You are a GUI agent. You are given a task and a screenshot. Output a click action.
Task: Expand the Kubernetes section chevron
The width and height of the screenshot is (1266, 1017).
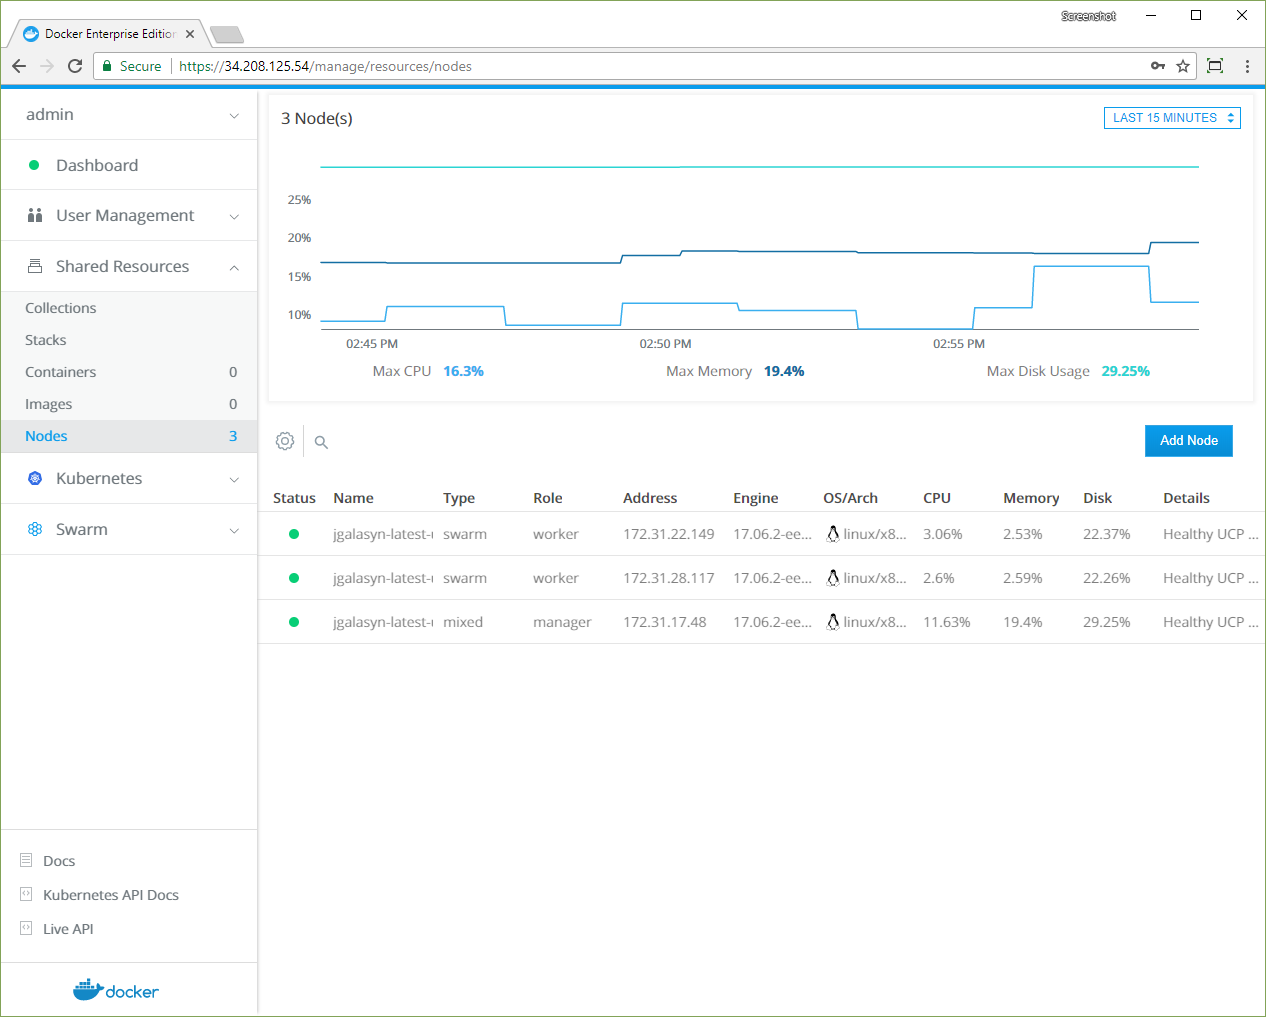coord(234,479)
